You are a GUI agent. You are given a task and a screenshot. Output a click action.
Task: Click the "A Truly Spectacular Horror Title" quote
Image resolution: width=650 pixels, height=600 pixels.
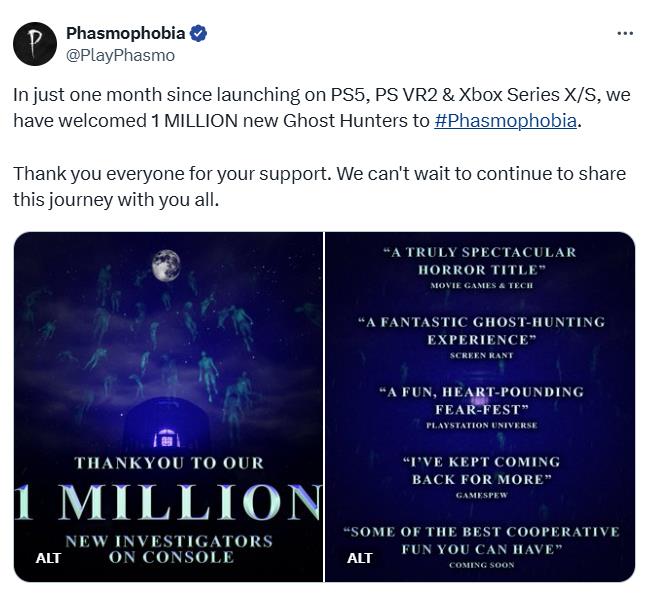[x=480, y=261]
